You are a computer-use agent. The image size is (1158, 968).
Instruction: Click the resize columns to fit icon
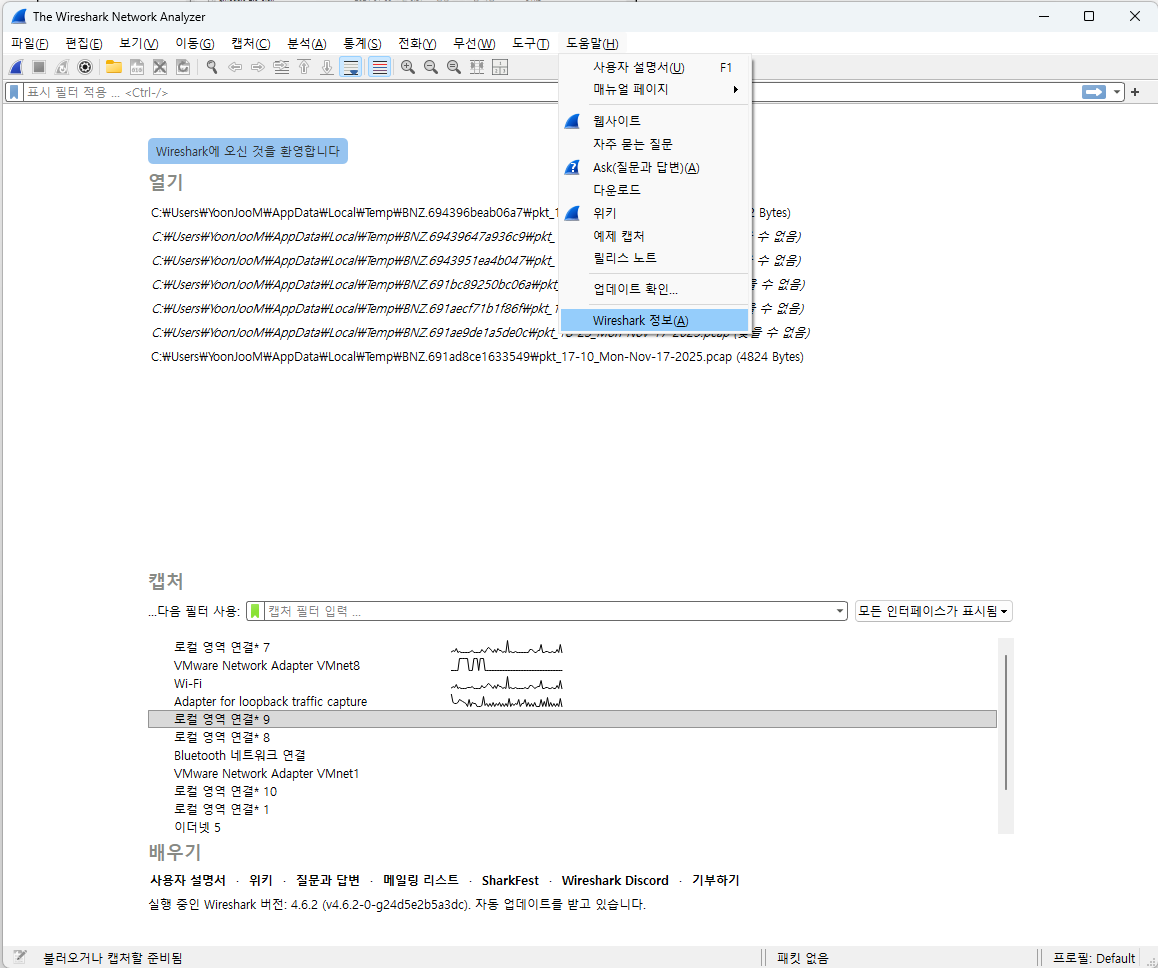(x=477, y=67)
